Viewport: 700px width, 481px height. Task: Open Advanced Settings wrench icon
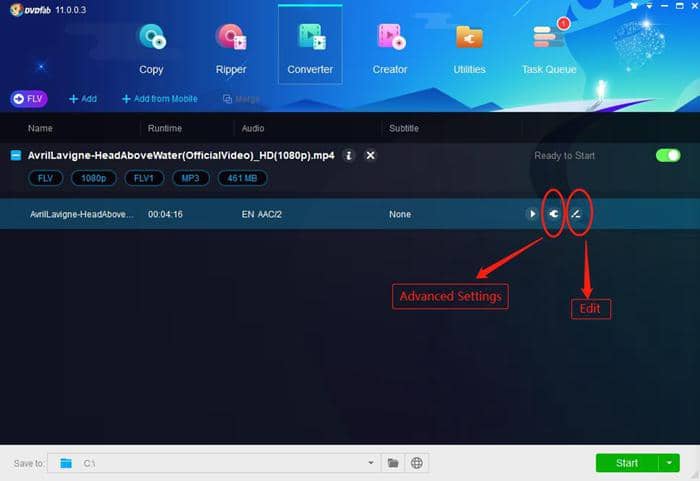[553, 214]
